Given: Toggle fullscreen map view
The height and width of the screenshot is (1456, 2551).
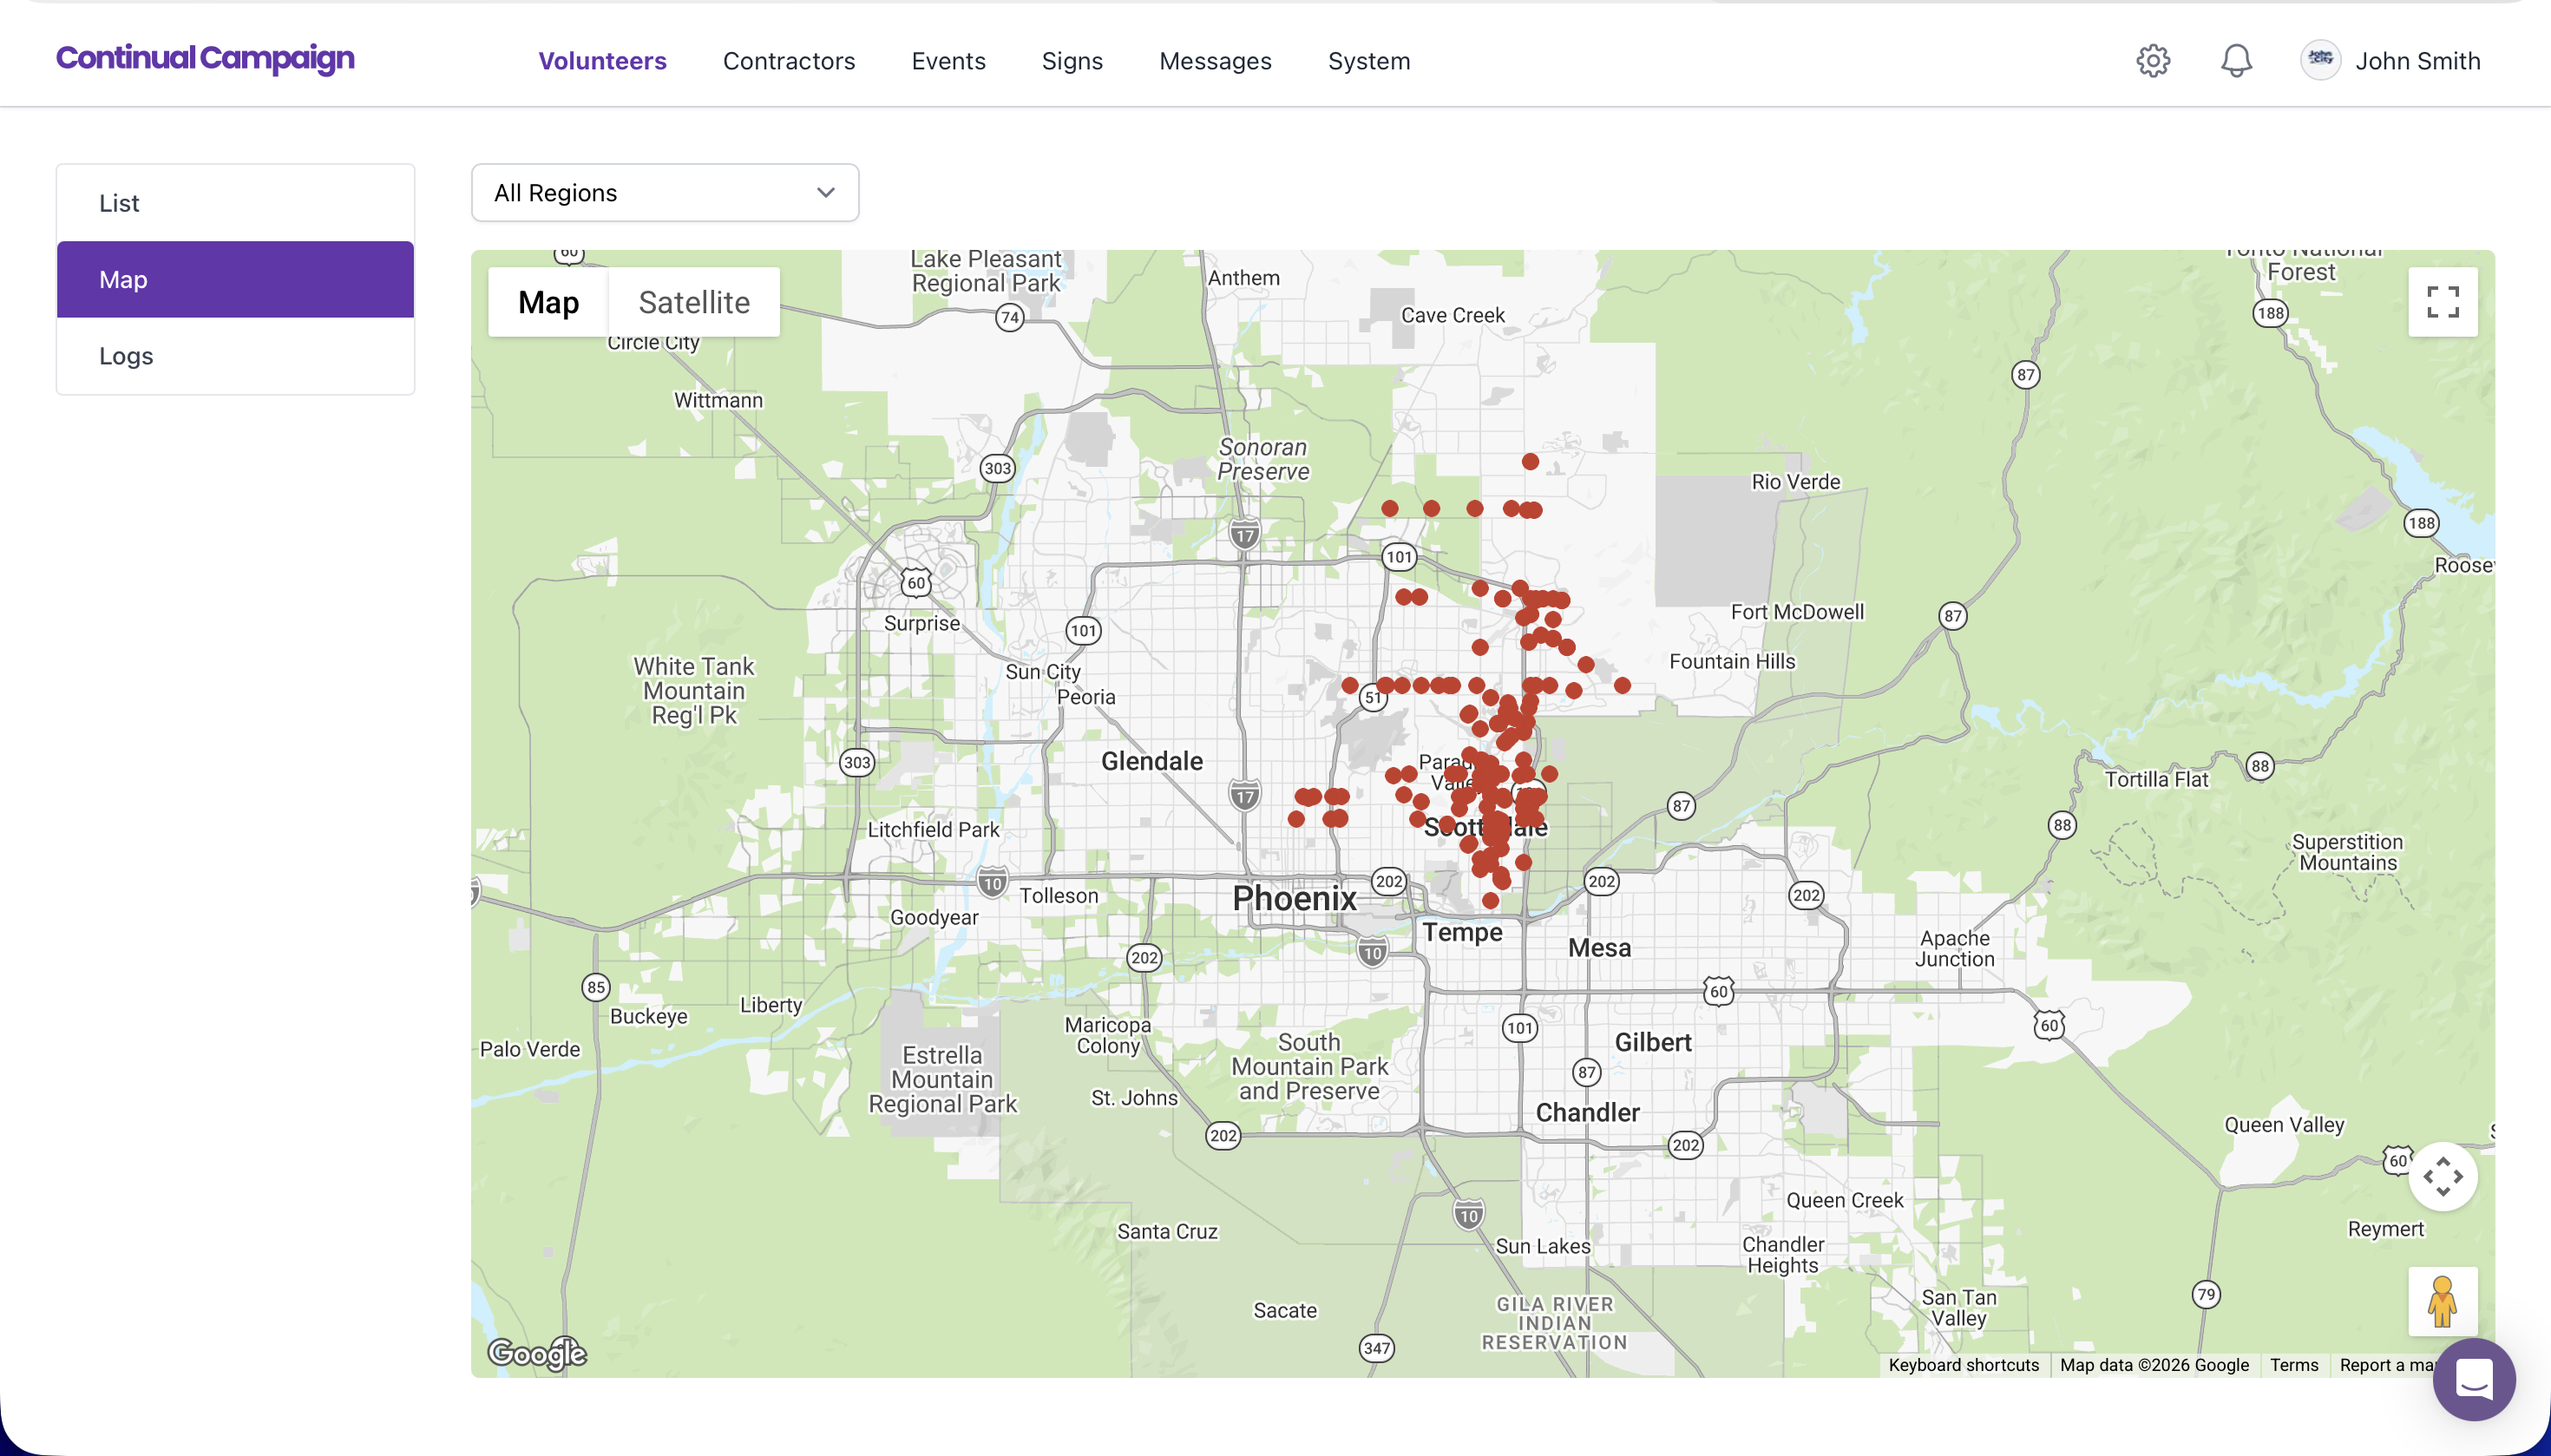Looking at the screenshot, I should (2442, 302).
